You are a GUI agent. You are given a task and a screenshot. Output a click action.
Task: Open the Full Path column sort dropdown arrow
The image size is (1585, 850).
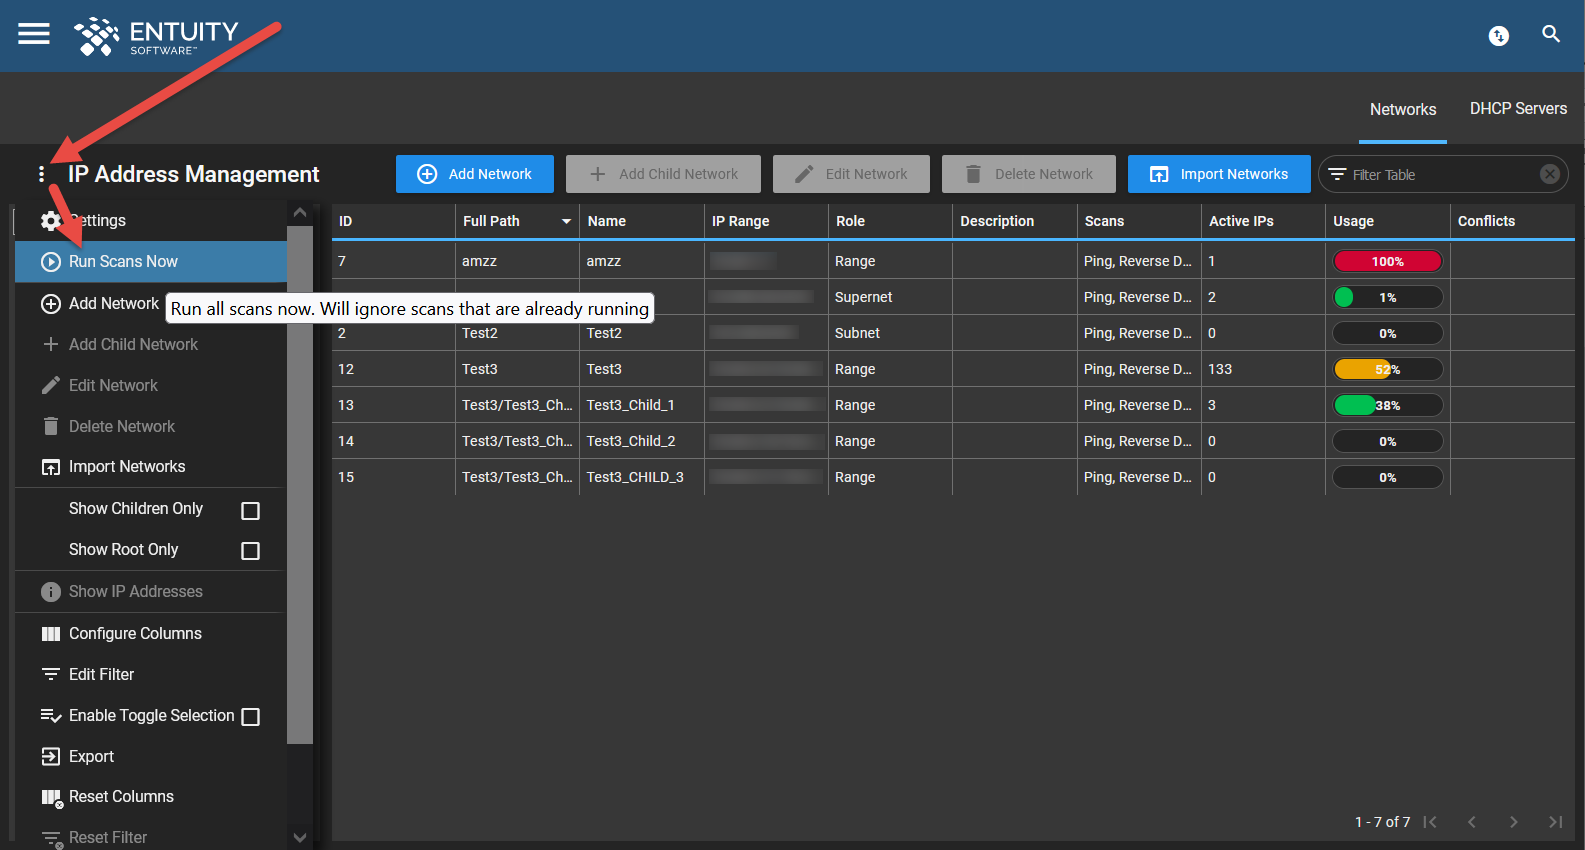[566, 221]
